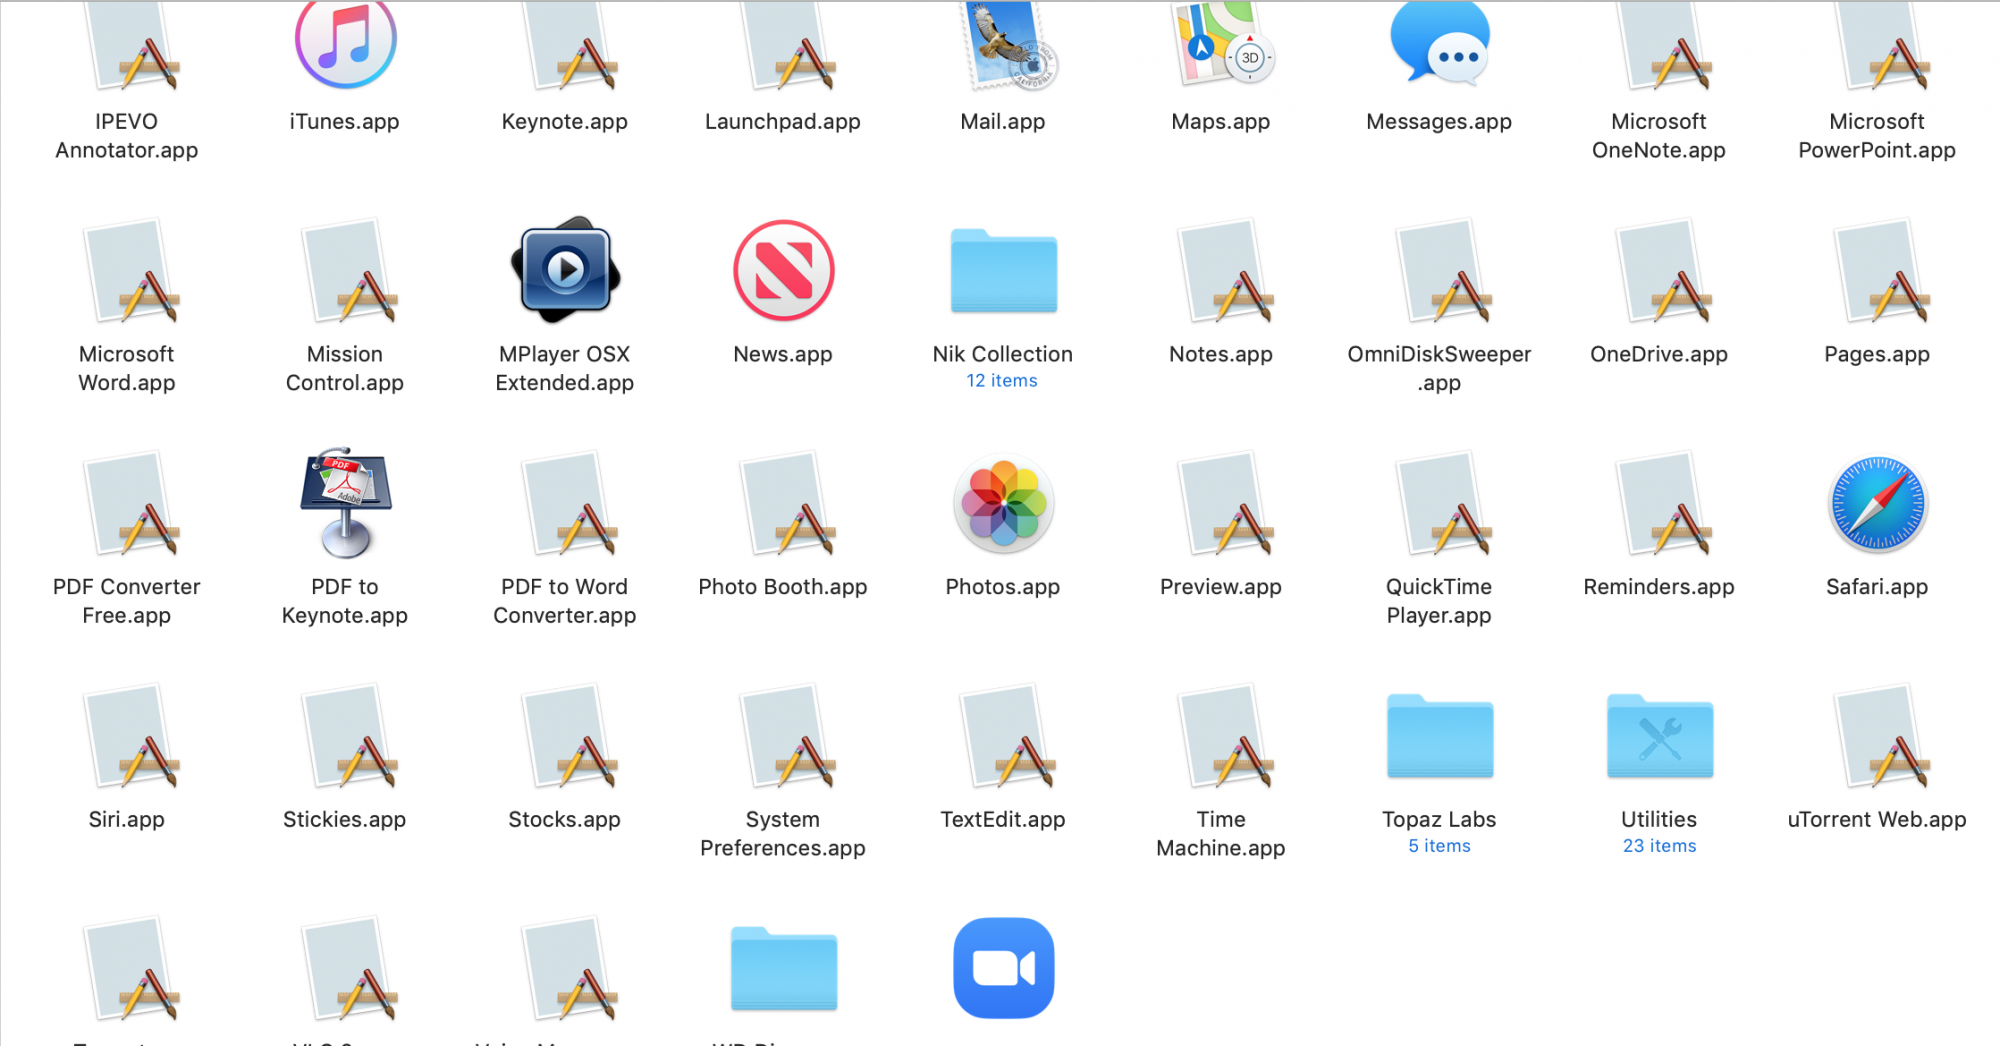Select the 'uTorrent Web.app' file name

click(x=1877, y=819)
